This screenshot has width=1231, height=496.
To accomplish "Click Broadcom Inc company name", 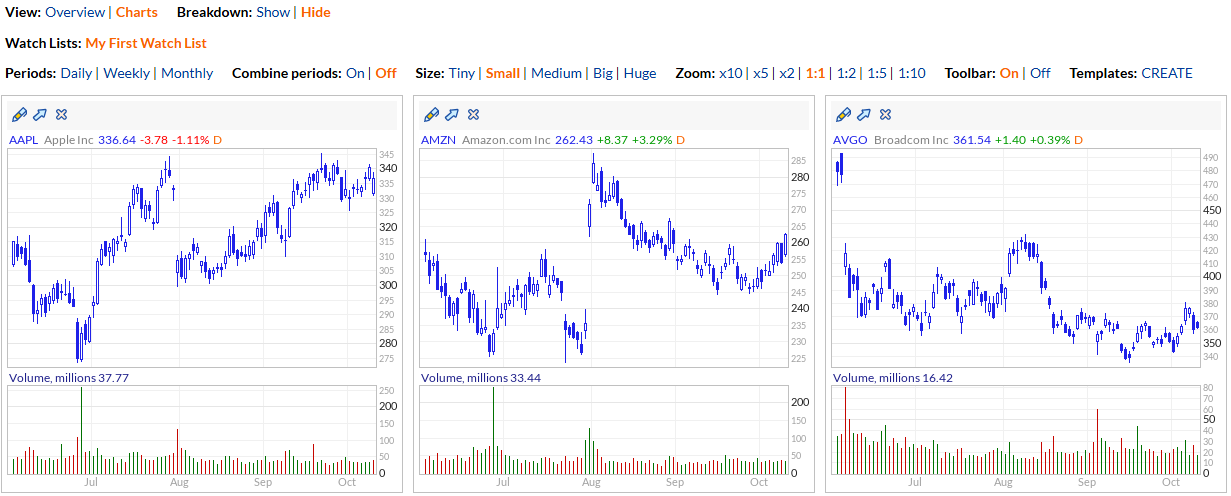I will pos(911,140).
